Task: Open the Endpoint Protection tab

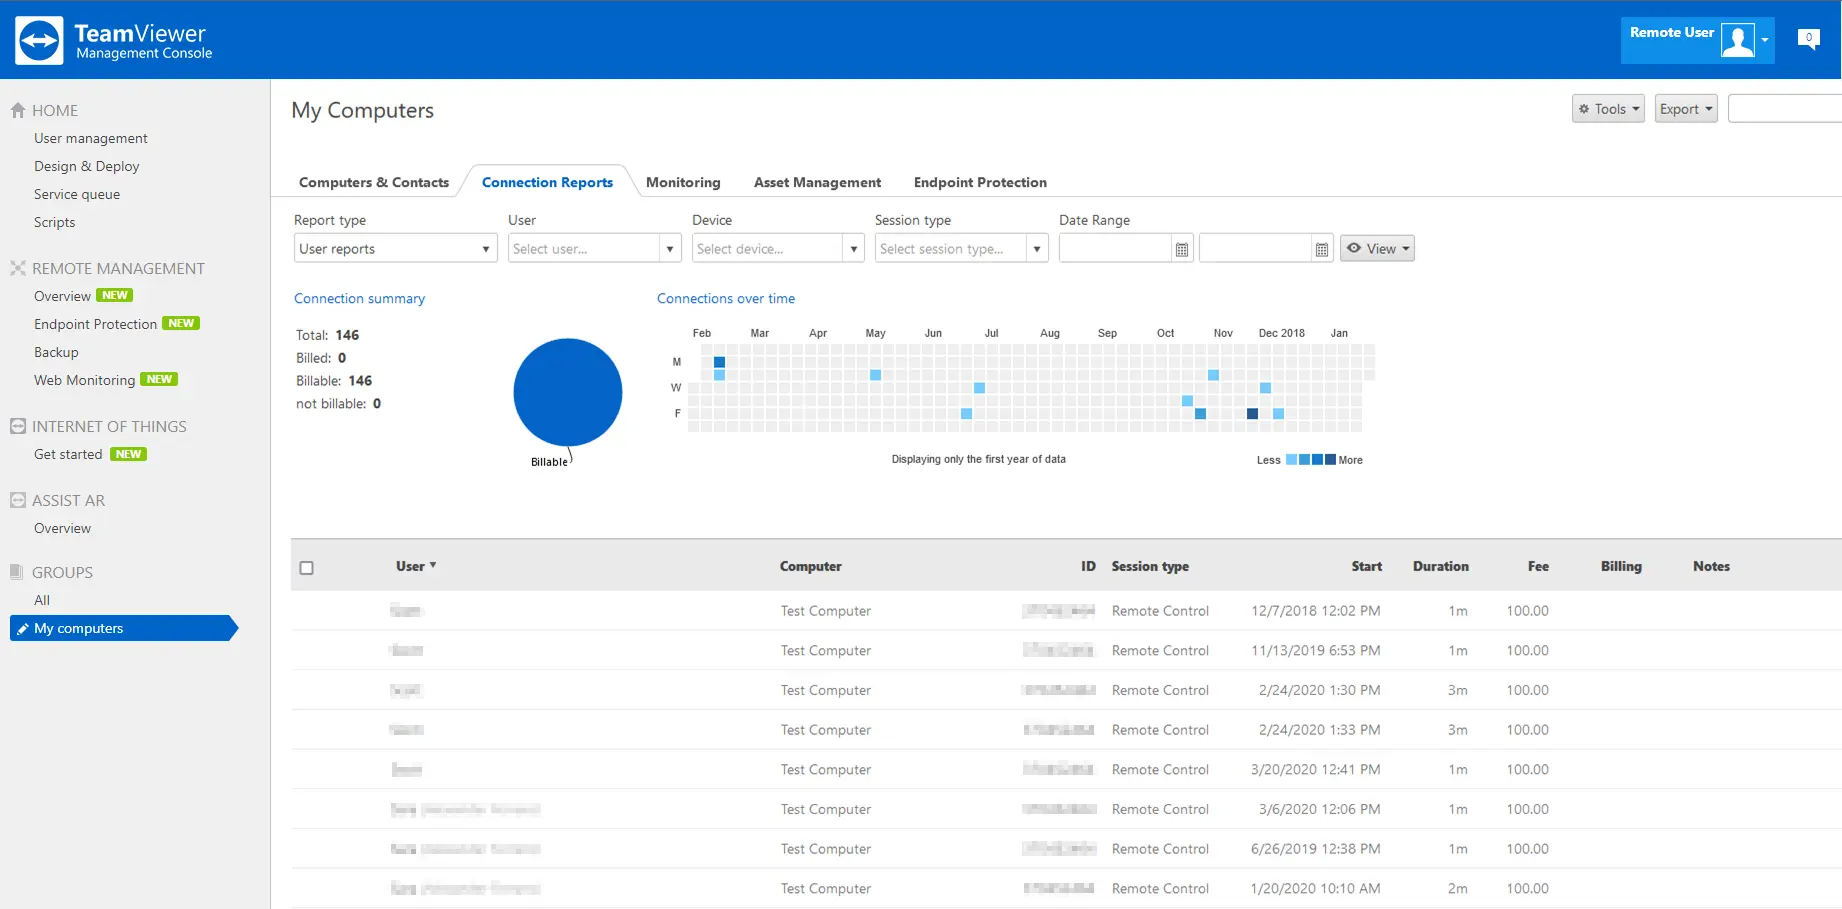Action: pos(980,182)
